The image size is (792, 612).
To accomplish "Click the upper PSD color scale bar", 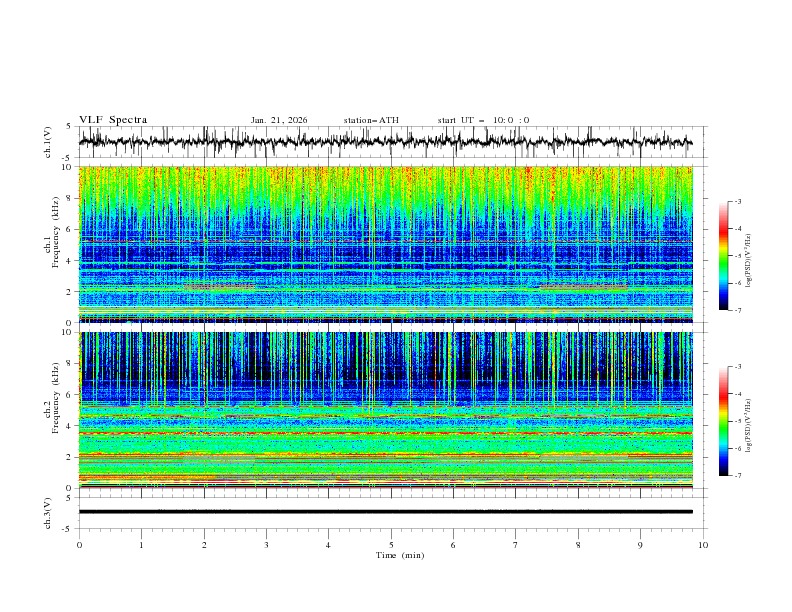I will [x=723, y=256].
